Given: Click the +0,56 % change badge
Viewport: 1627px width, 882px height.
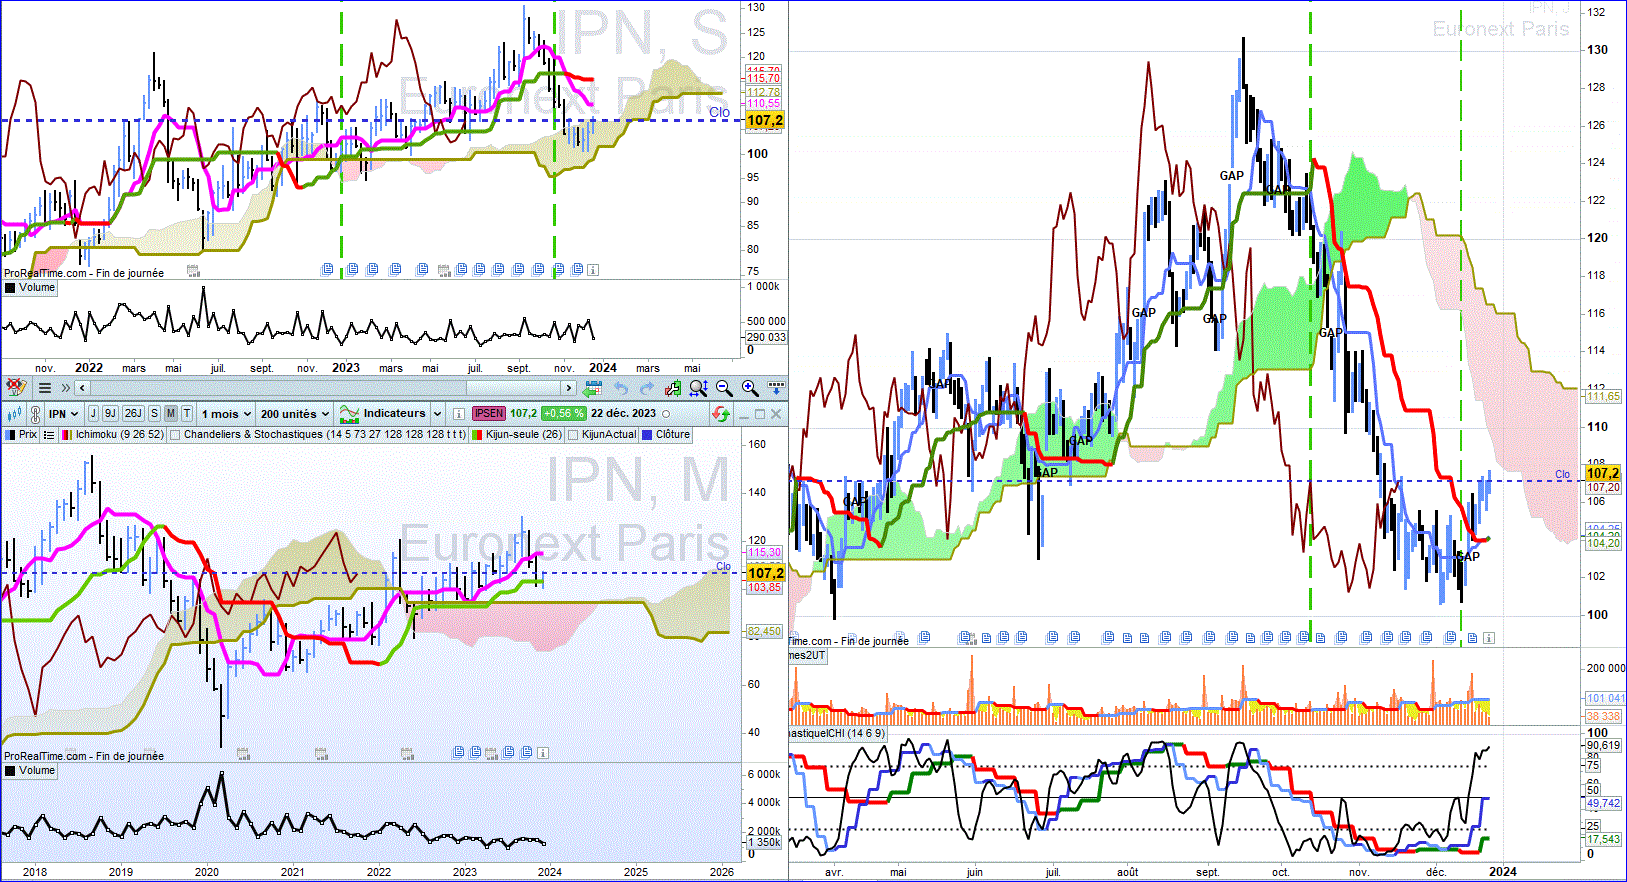Looking at the screenshot, I should tap(564, 413).
